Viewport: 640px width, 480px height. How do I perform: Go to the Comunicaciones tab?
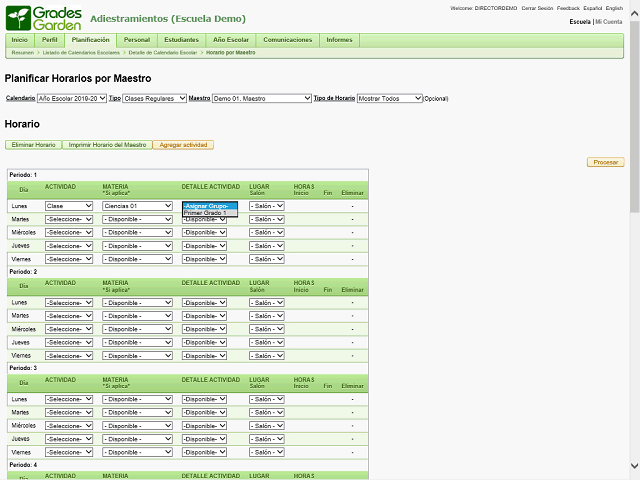(x=287, y=39)
